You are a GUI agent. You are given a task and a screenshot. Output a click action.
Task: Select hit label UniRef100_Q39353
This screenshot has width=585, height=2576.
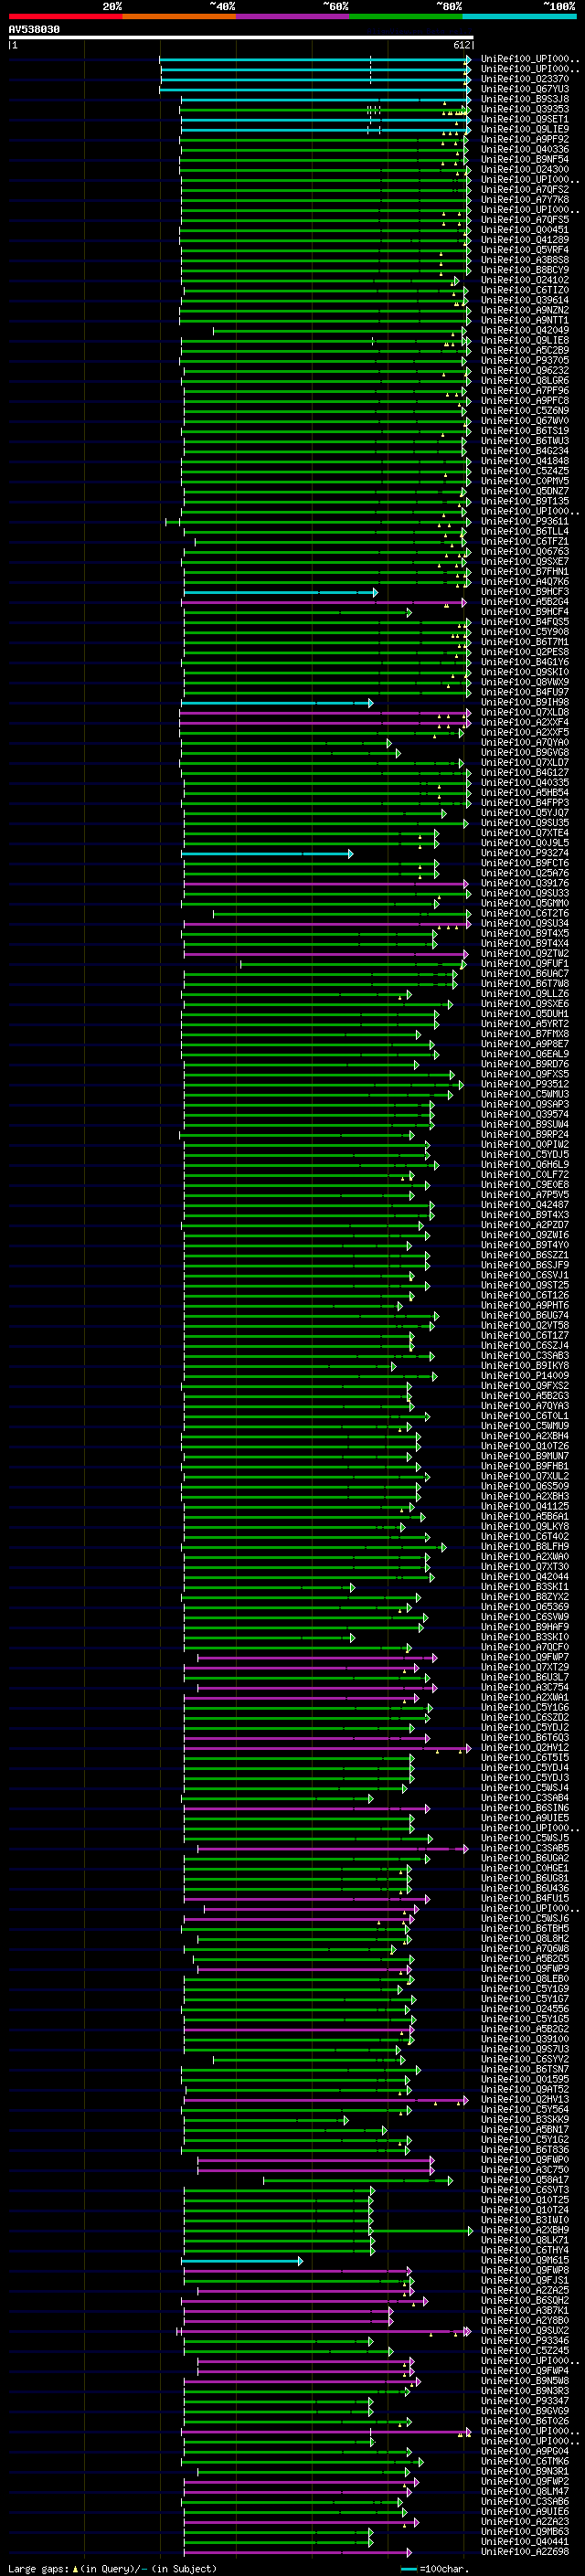pyautogui.click(x=525, y=109)
